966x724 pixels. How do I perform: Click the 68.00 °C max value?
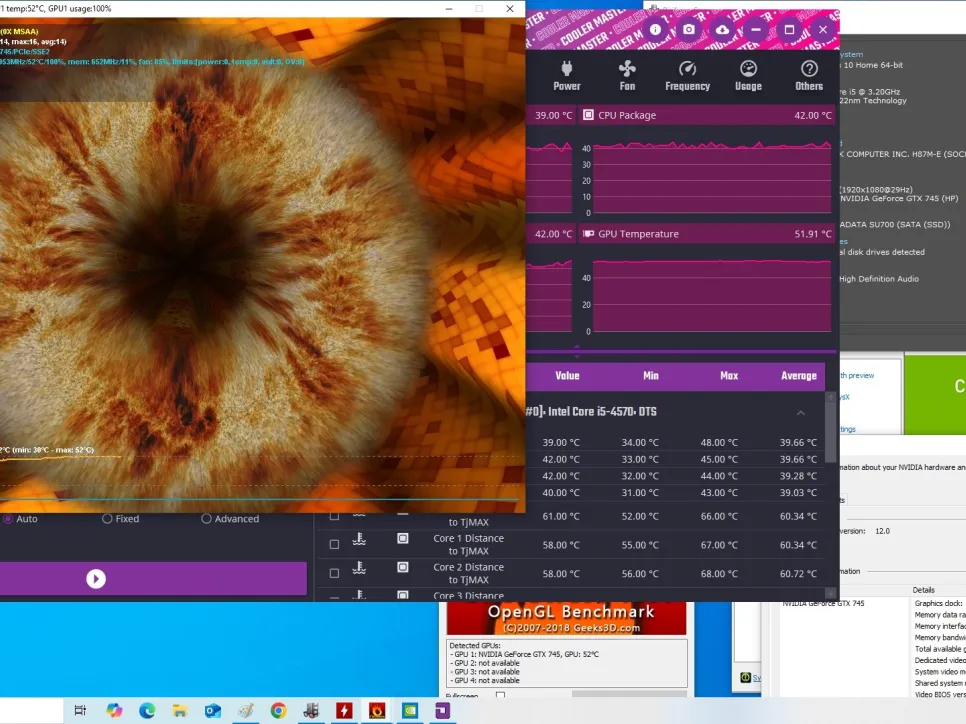pos(719,574)
